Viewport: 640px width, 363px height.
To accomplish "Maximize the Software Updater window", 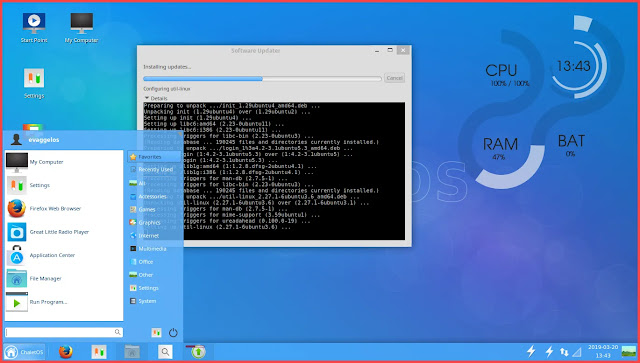I will (x=390, y=50).
